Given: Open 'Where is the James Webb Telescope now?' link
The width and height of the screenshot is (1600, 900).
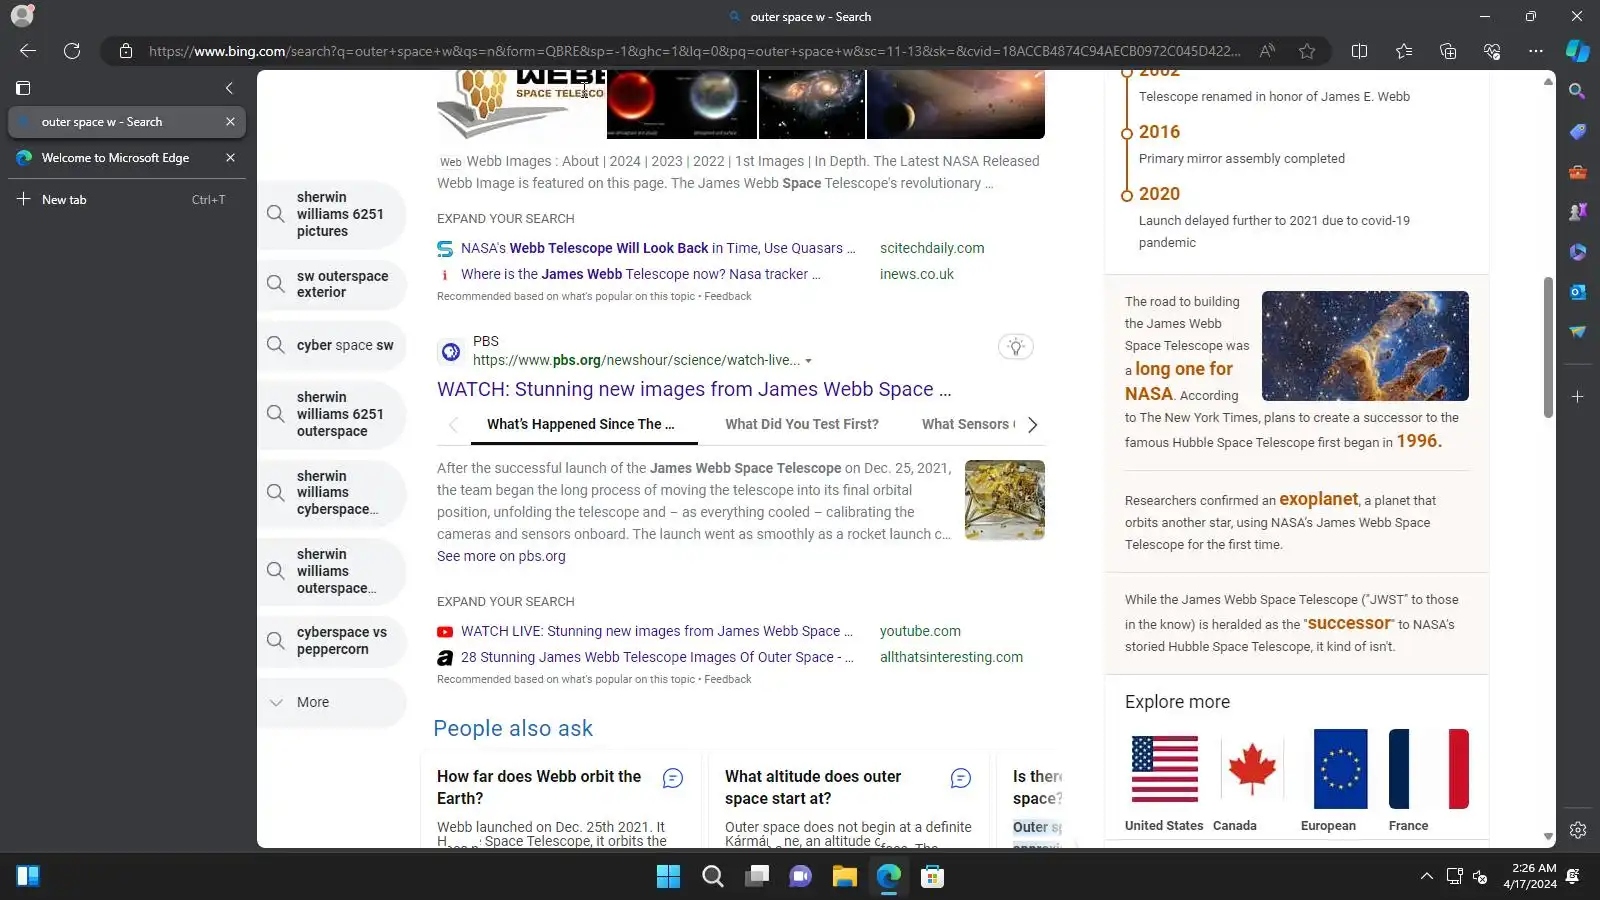Looking at the screenshot, I should click(640, 274).
